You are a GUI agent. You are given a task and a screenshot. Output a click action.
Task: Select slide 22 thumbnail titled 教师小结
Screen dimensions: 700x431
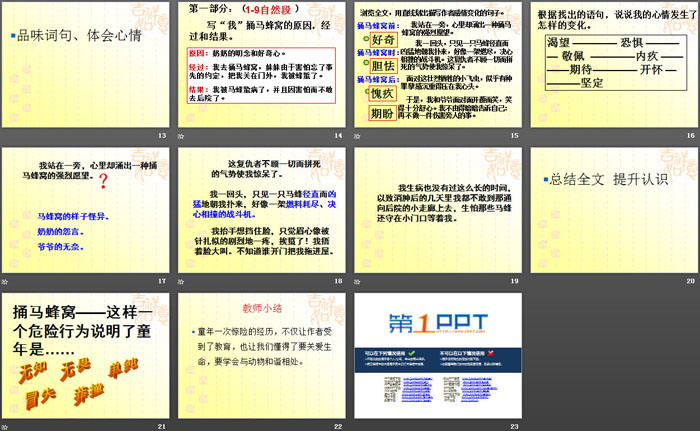[262, 356]
